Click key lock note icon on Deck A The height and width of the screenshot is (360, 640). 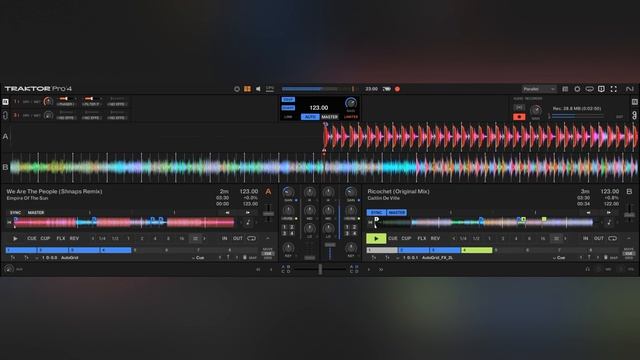(248, 222)
